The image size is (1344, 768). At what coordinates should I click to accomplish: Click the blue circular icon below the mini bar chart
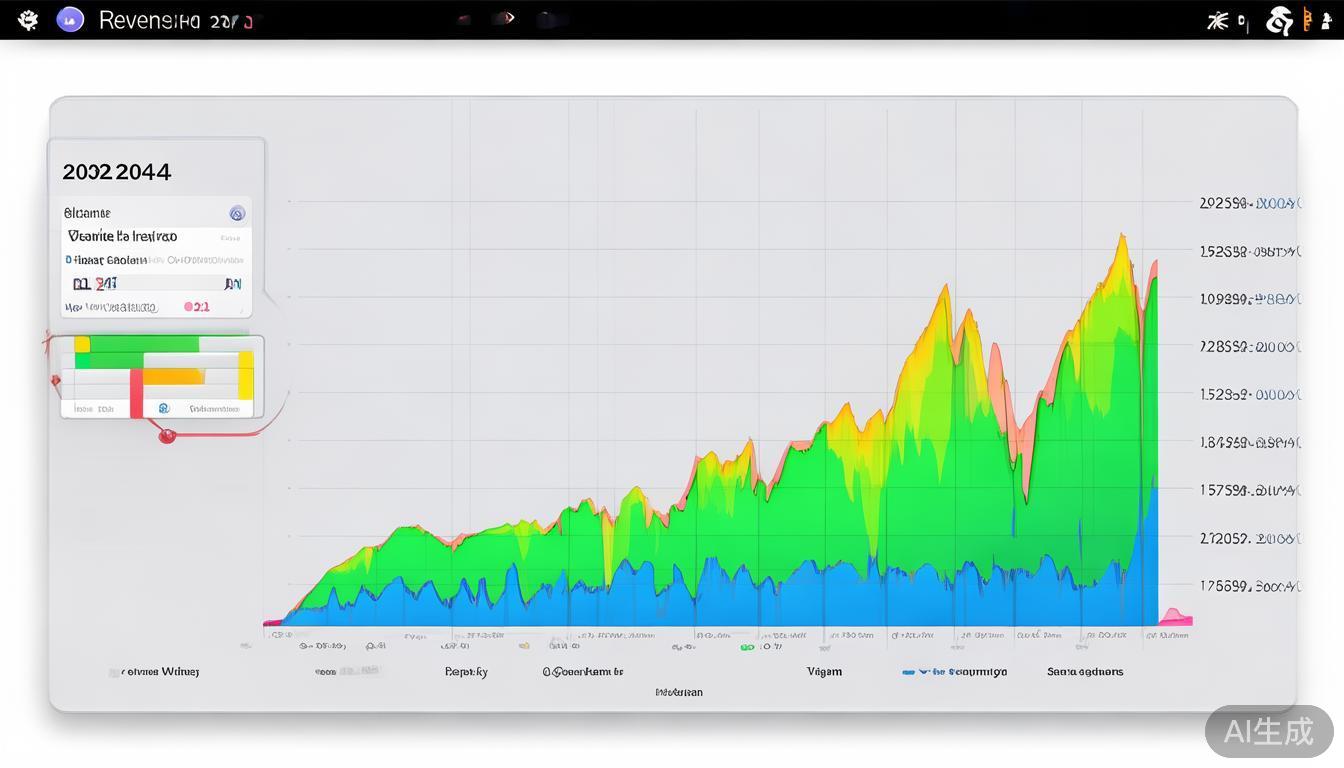[164, 408]
